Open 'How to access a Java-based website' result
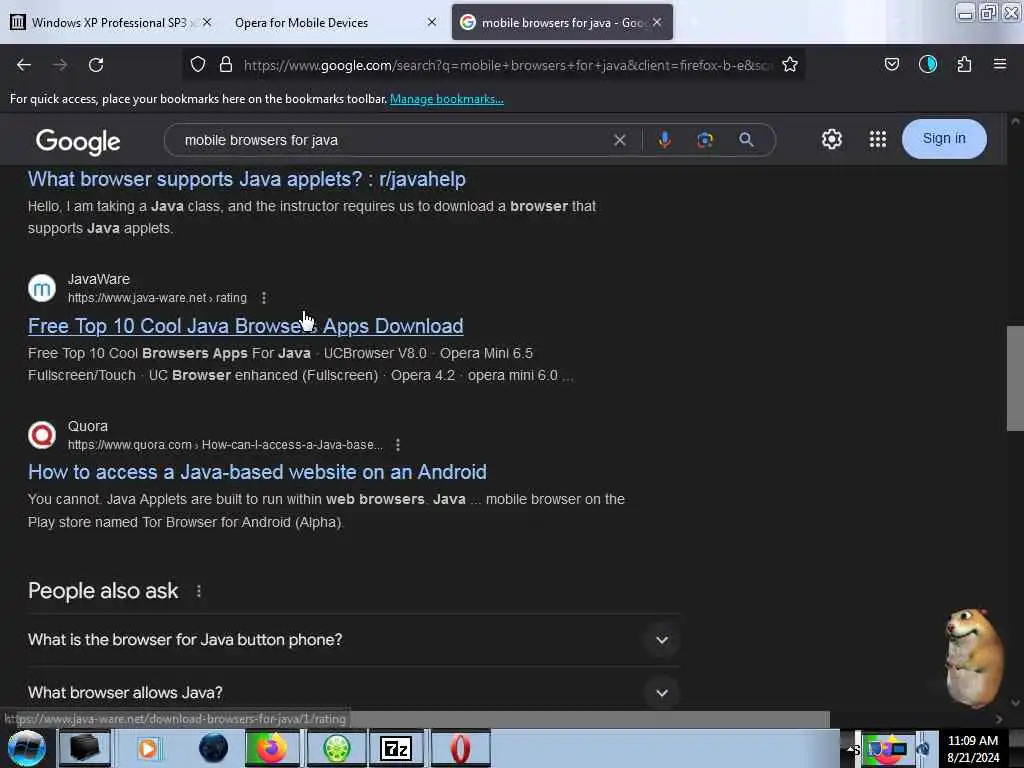Screen dimensions: 1024x768 point(257,472)
